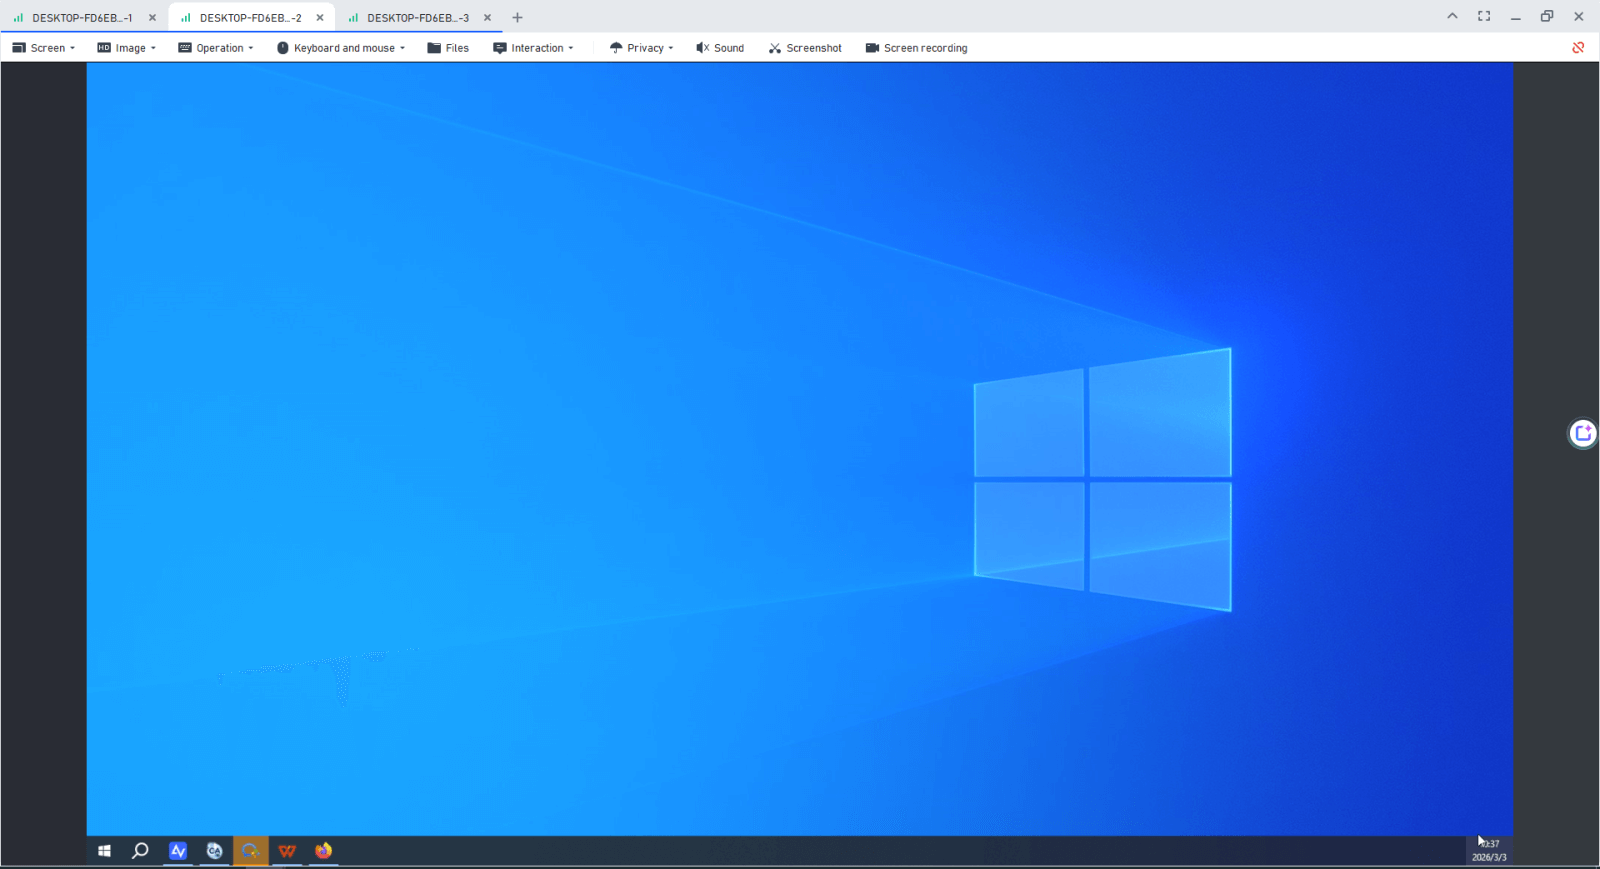Image resolution: width=1600 pixels, height=869 pixels.
Task: Close the DESKTOP-FD6EB...-2 session tab
Action: click(x=320, y=18)
